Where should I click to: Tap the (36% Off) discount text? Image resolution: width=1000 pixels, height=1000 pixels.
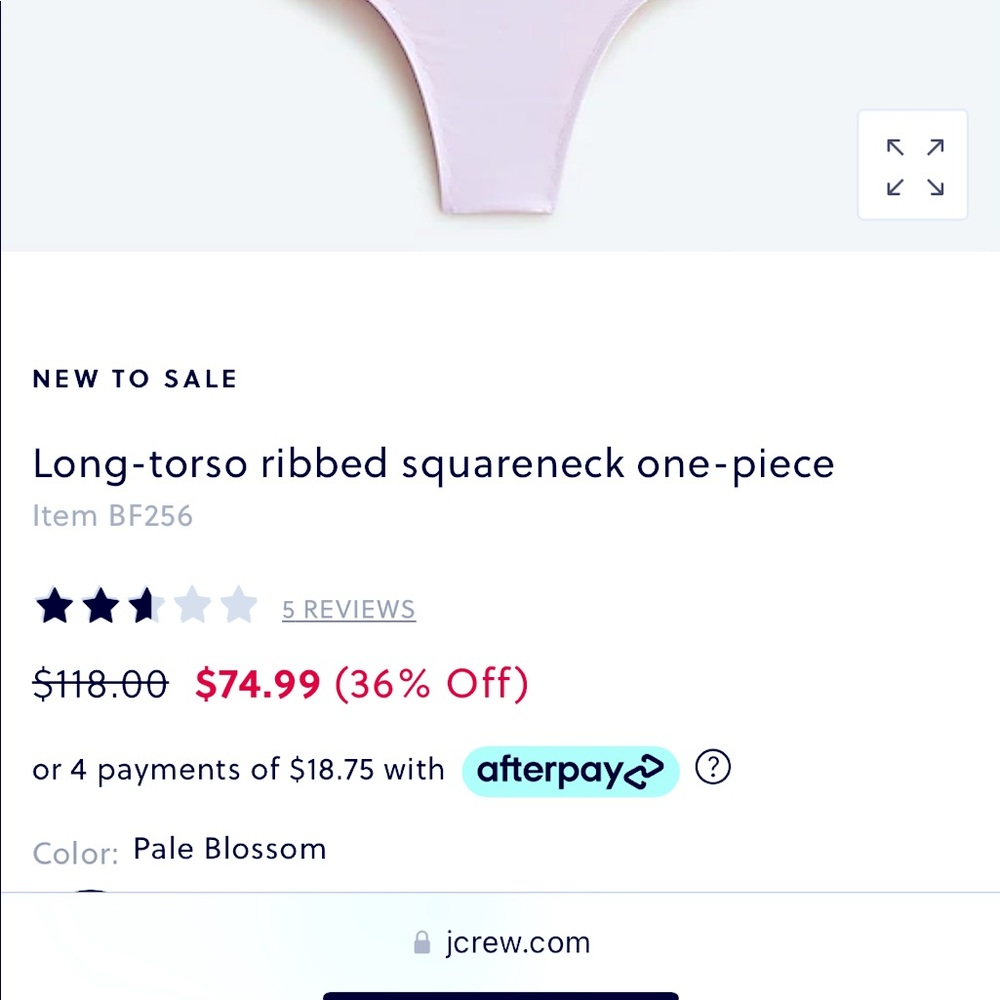(x=432, y=684)
